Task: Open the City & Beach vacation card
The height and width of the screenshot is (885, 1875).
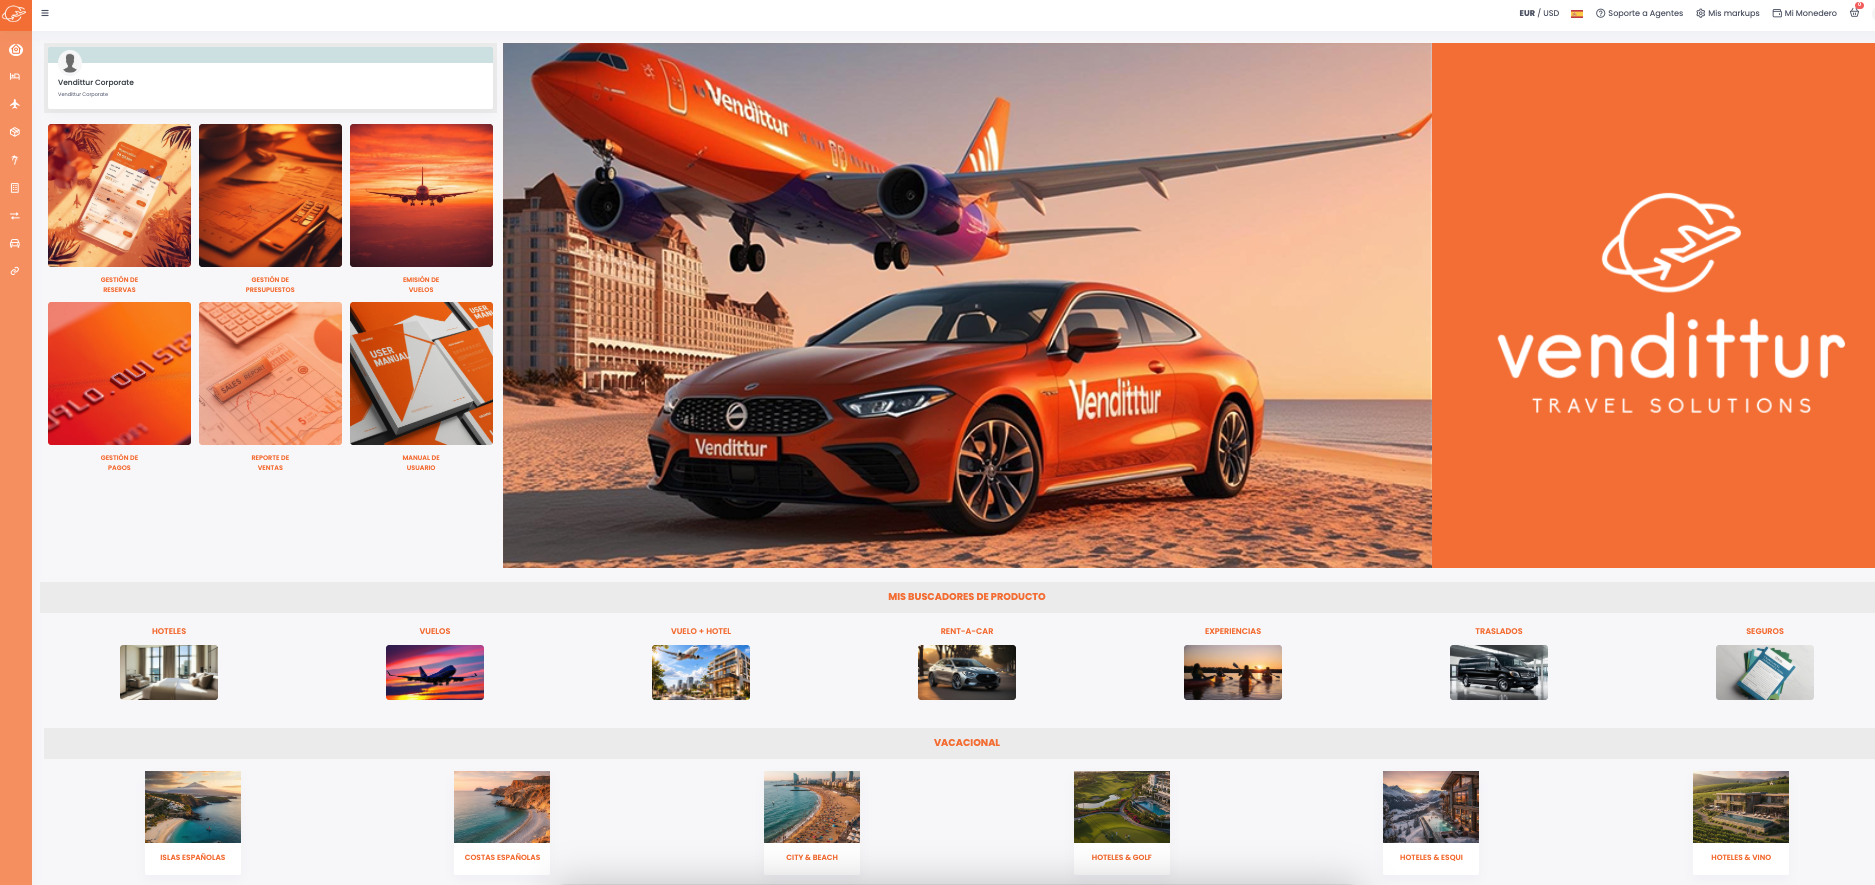Action: (812, 822)
